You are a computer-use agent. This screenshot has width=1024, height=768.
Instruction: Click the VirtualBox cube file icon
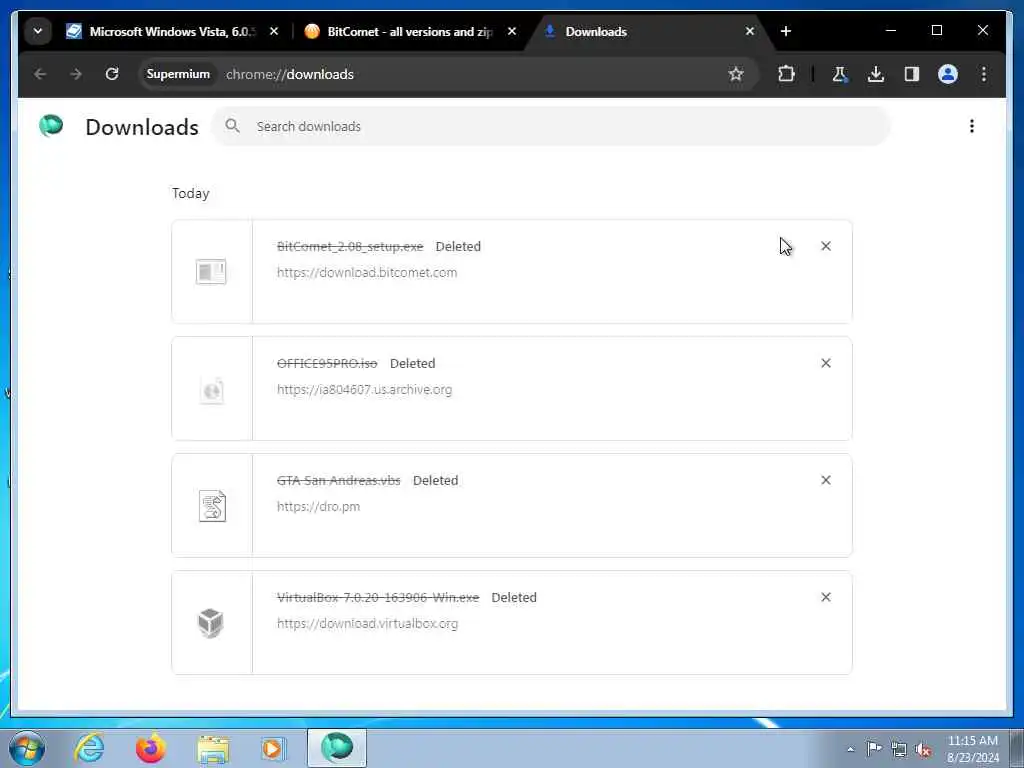211,623
